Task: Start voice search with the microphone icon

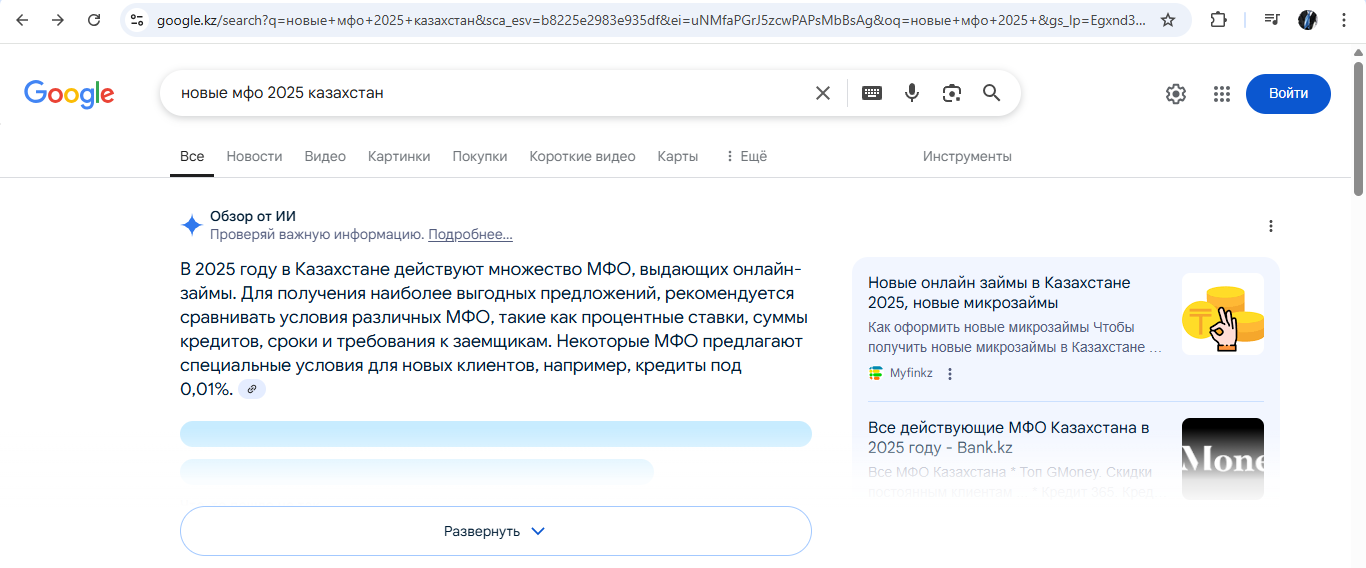Action: point(912,93)
